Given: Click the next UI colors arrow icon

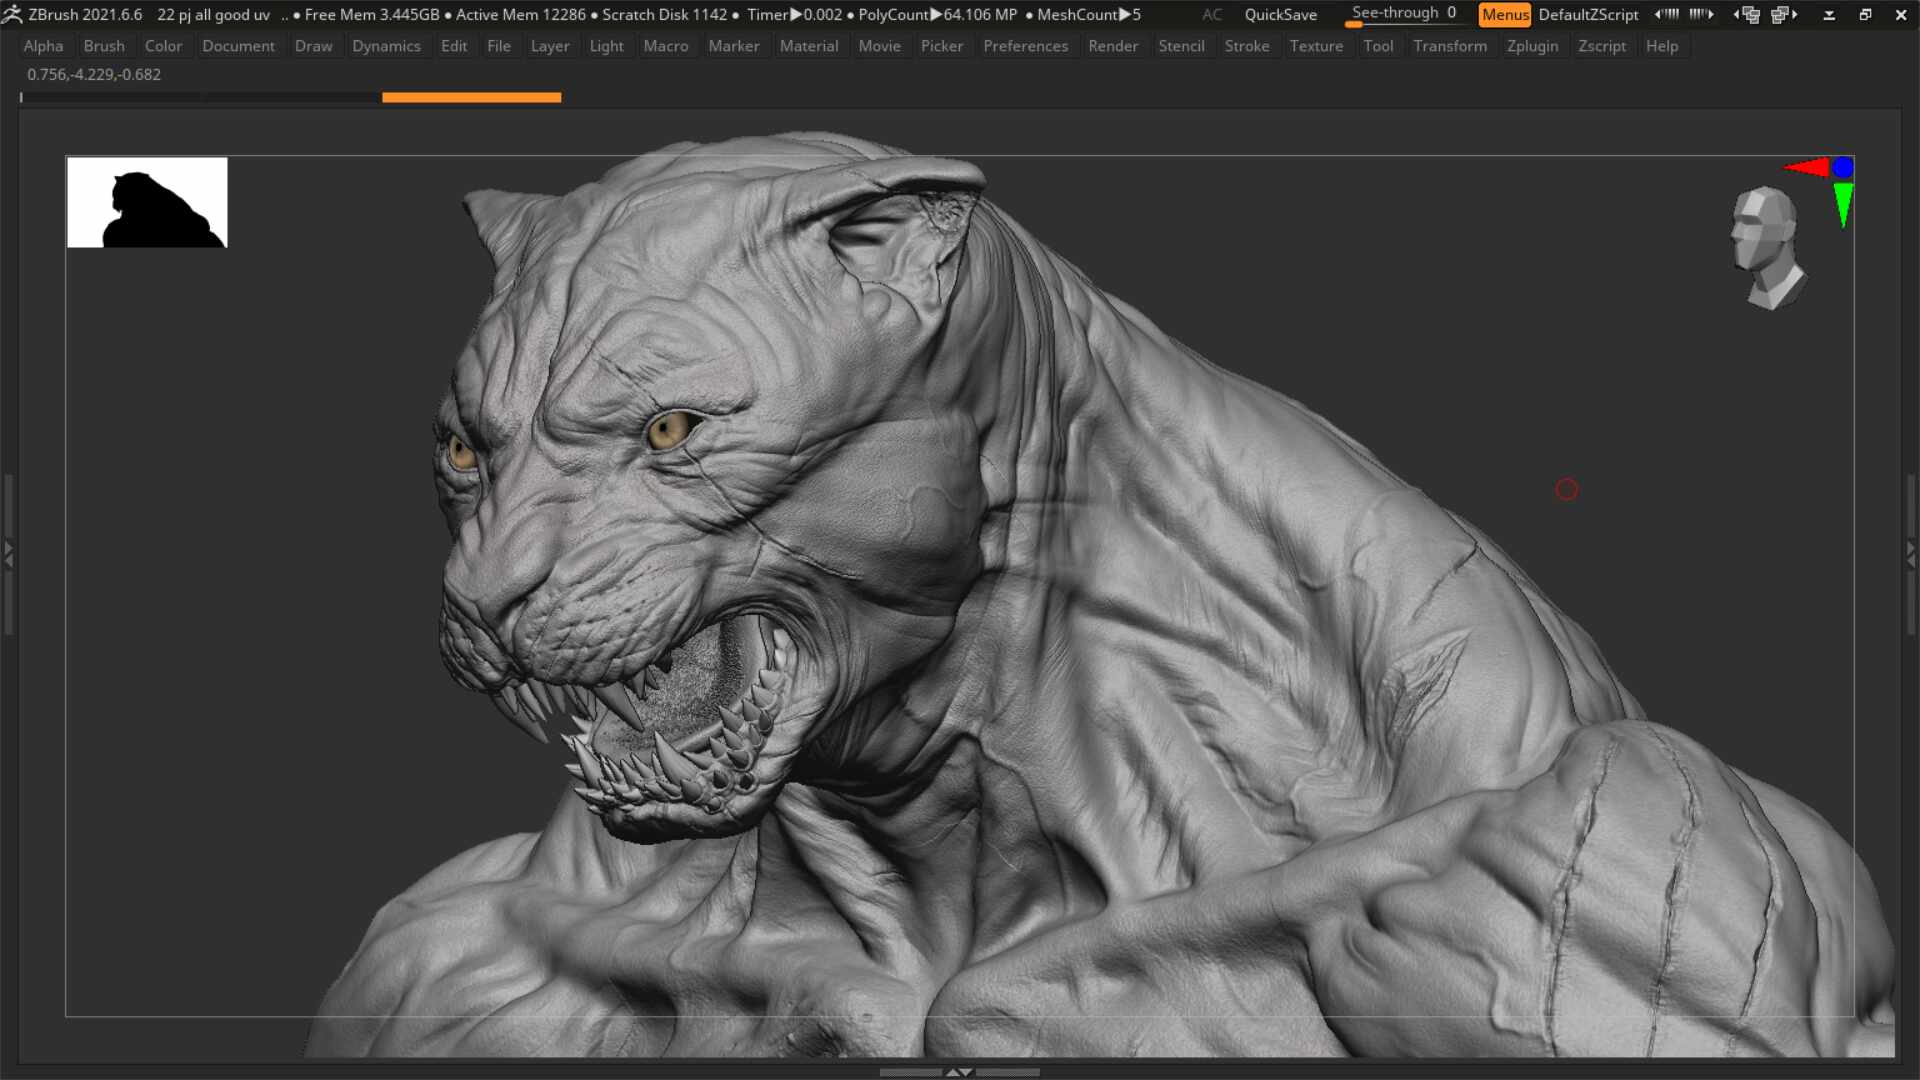Looking at the screenshot, I should pyautogui.click(x=1701, y=14).
